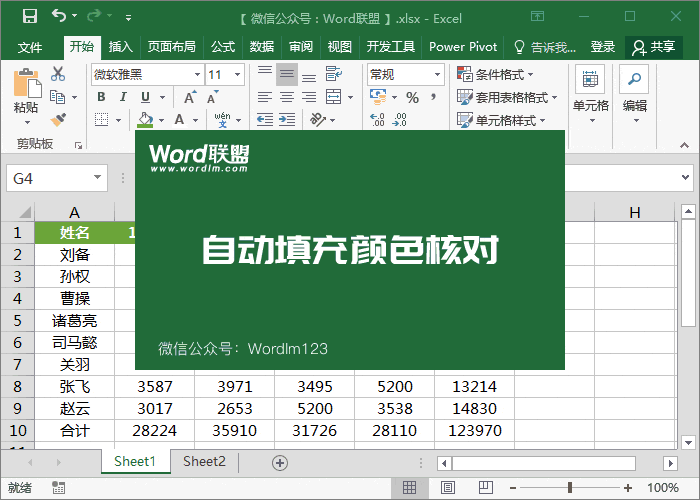
Task: Open 单元格样式 cell styles menu
Action: tap(501, 120)
